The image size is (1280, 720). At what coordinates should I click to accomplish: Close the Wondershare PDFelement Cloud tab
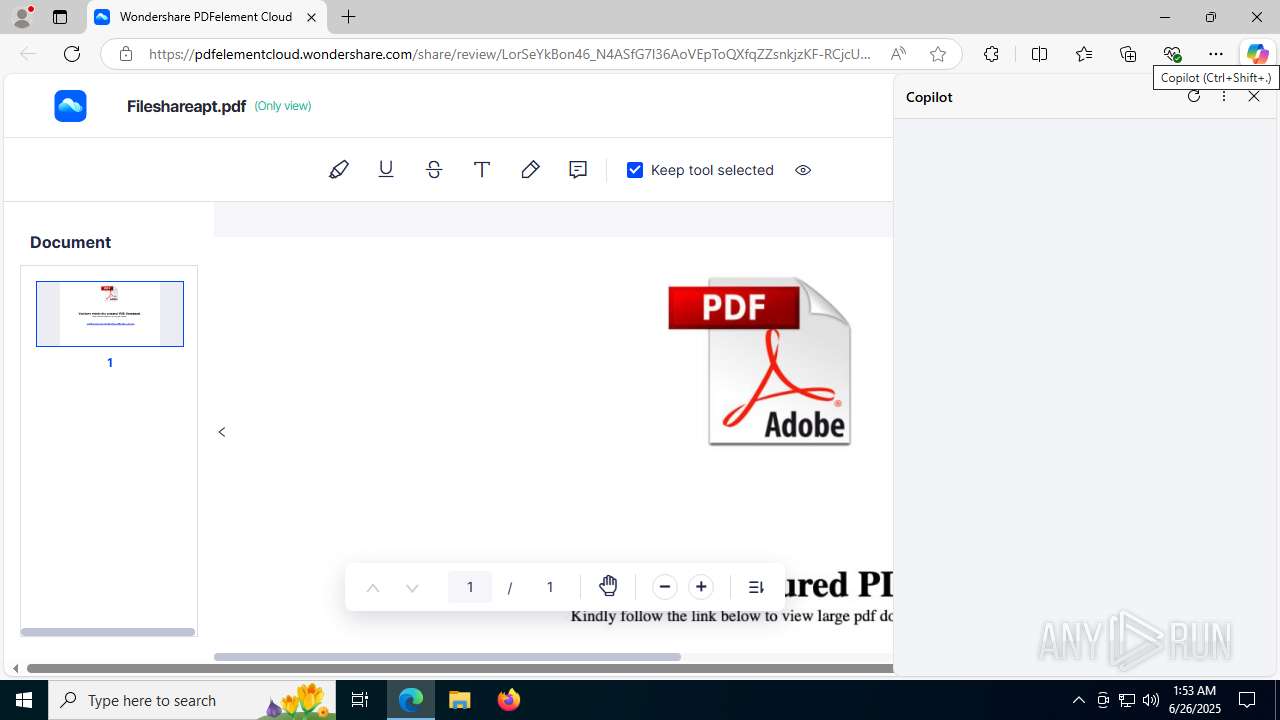click(311, 17)
